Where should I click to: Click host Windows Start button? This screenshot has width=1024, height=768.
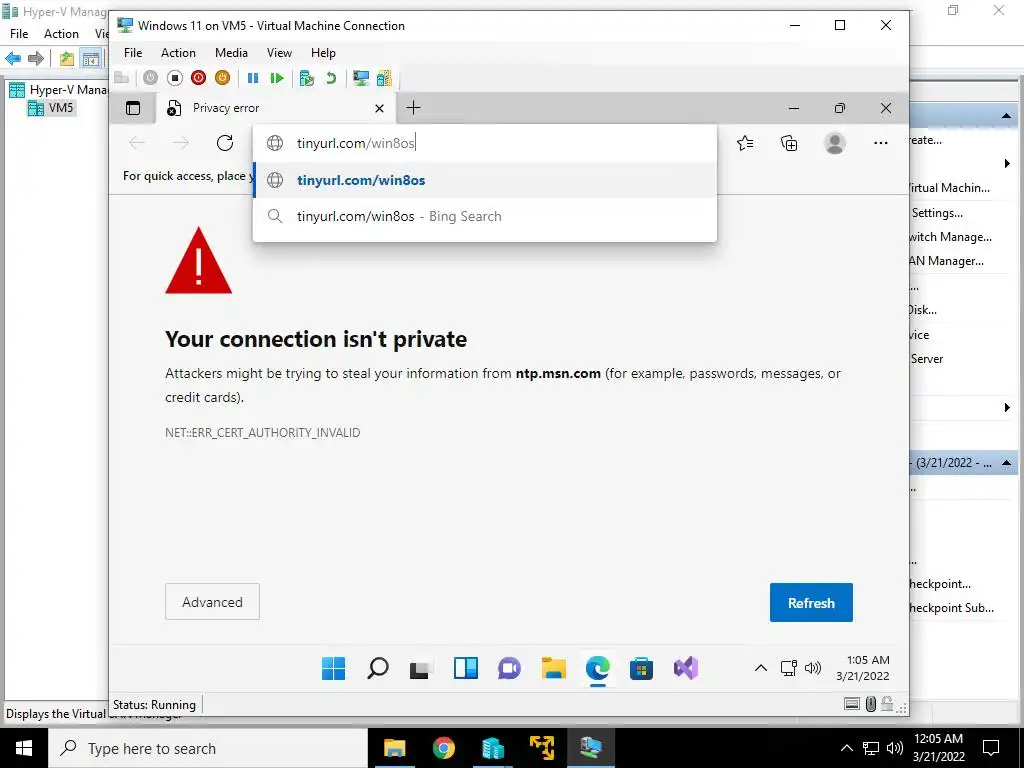(24, 748)
